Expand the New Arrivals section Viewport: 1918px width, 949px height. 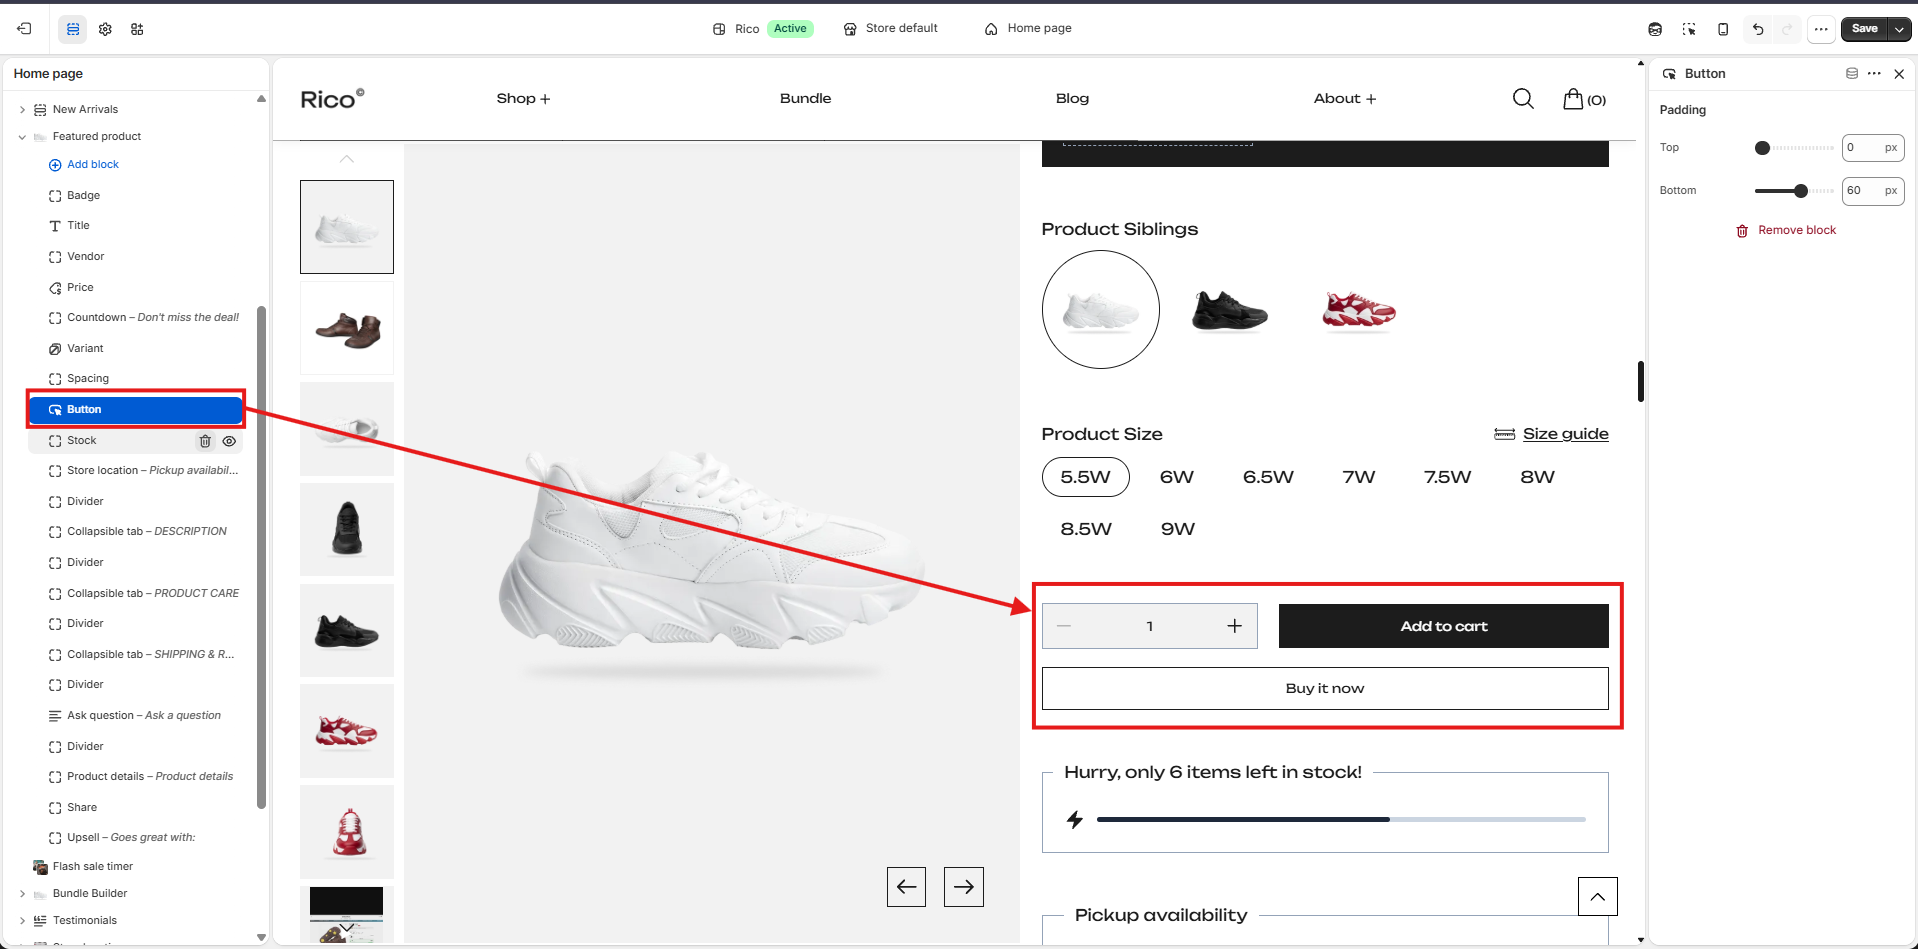[x=22, y=110]
